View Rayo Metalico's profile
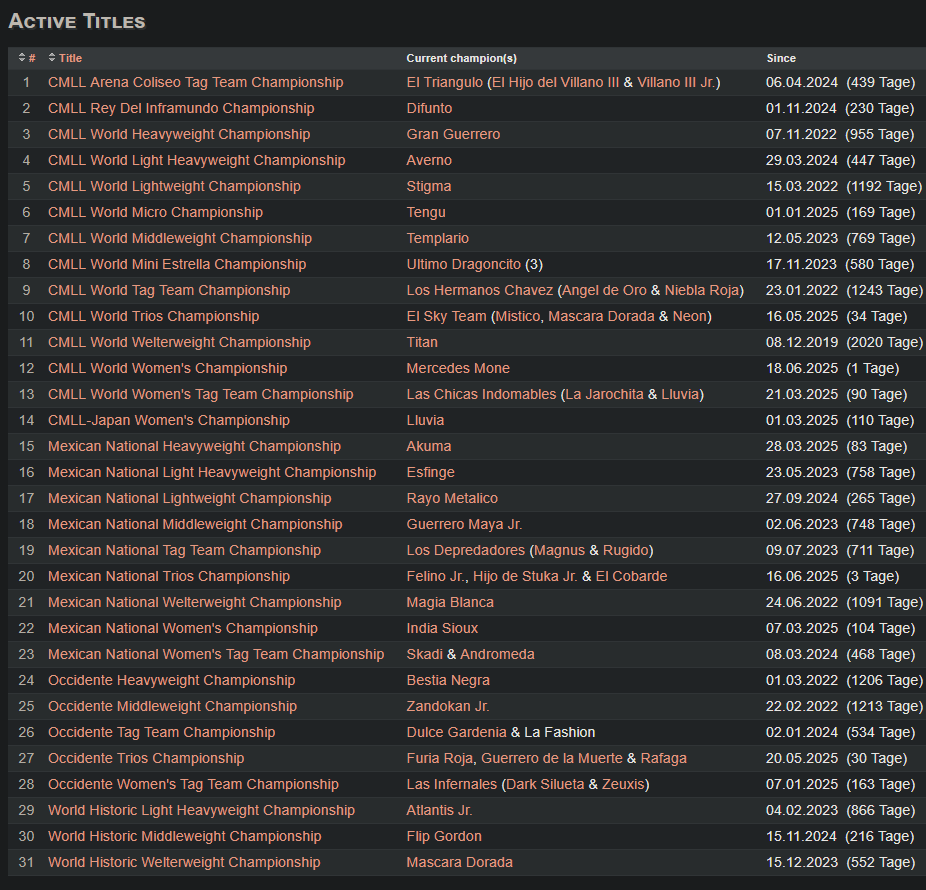926x890 pixels. pyautogui.click(x=452, y=498)
